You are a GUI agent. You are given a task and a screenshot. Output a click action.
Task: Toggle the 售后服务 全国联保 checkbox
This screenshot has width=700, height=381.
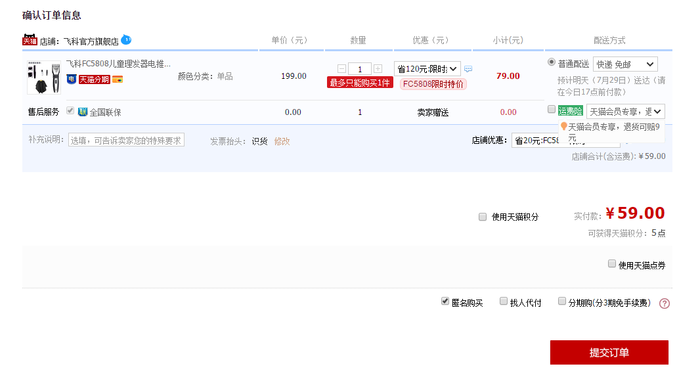pos(70,111)
